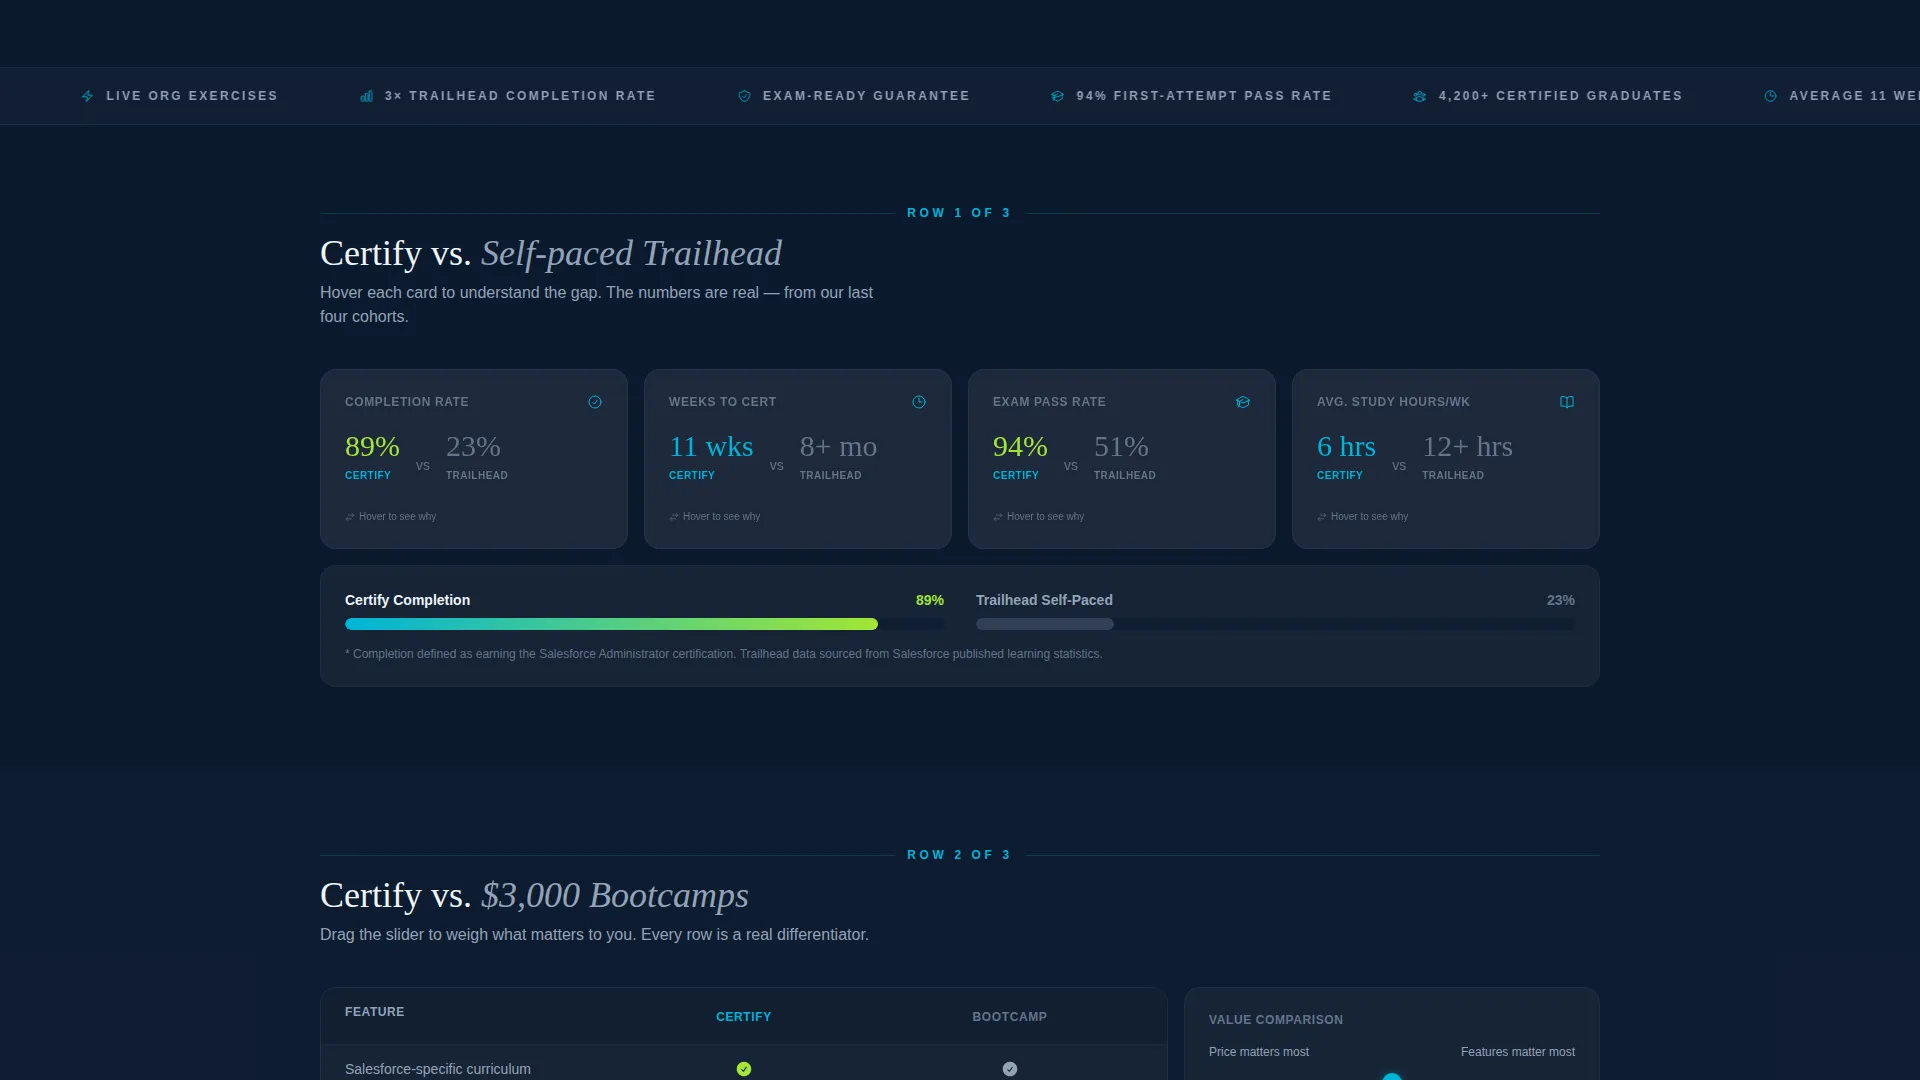Click the green '89%' value on Completion Rate card
This screenshot has width=1920, height=1080.
point(372,447)
